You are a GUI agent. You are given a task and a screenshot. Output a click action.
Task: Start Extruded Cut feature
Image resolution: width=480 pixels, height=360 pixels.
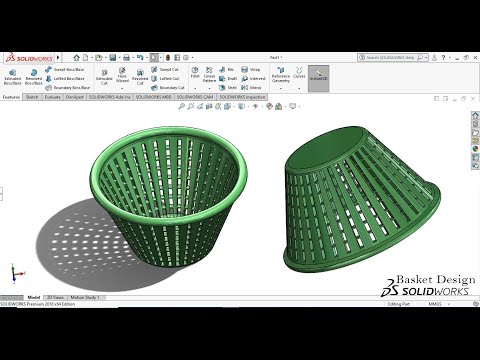(104, 77)
